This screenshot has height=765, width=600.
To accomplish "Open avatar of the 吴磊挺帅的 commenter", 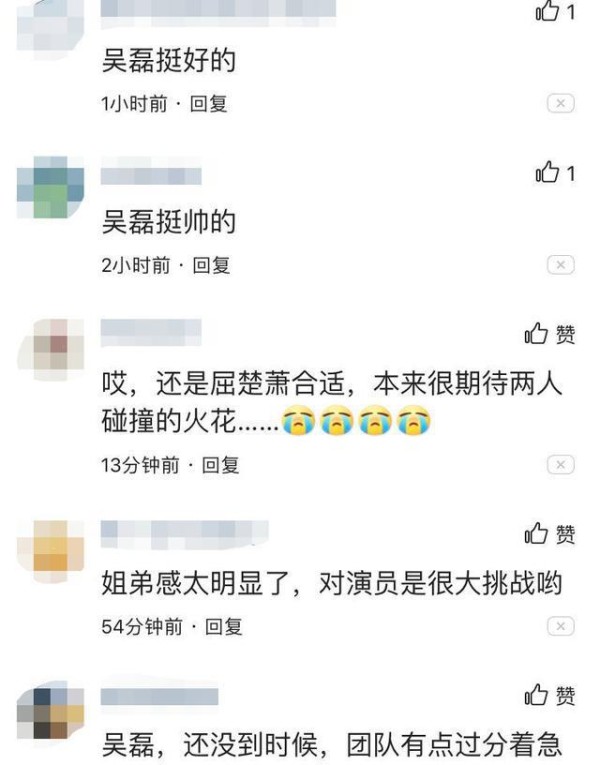I will tap(50, 187).
